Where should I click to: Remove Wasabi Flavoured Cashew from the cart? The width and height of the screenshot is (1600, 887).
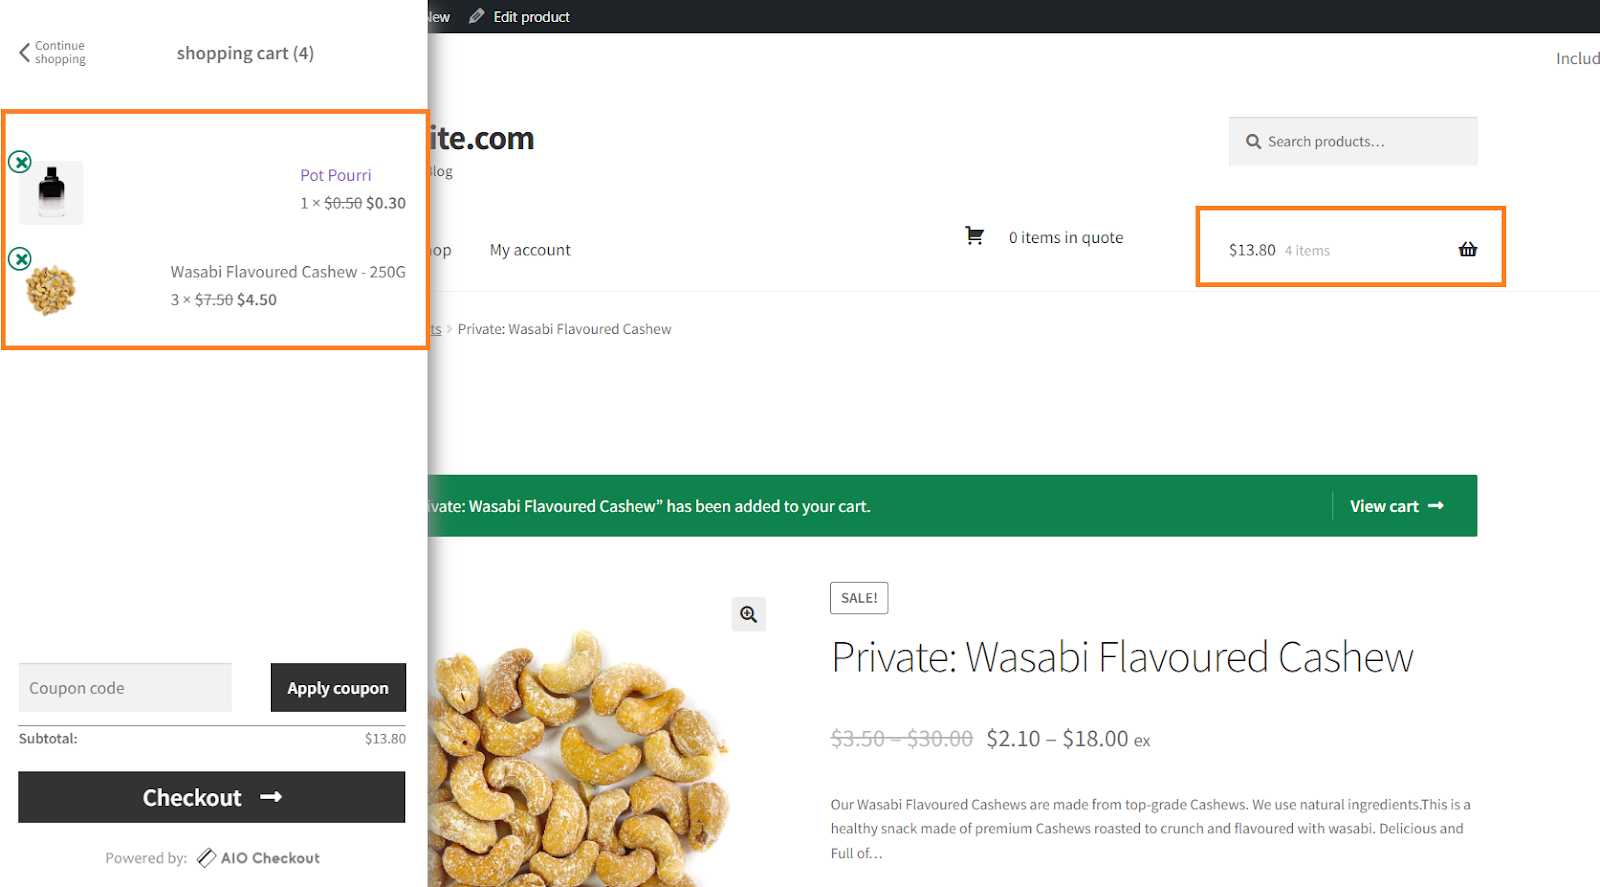click(20, 259)
